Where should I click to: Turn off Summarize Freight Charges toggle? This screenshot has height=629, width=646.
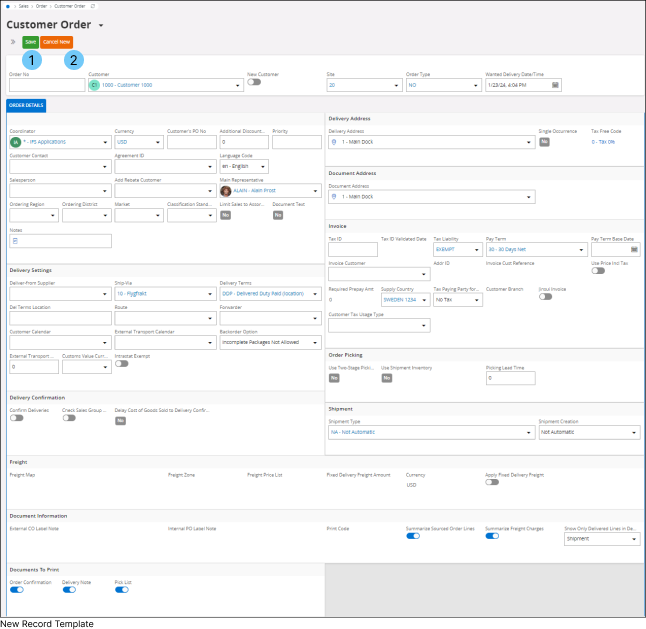491,536
